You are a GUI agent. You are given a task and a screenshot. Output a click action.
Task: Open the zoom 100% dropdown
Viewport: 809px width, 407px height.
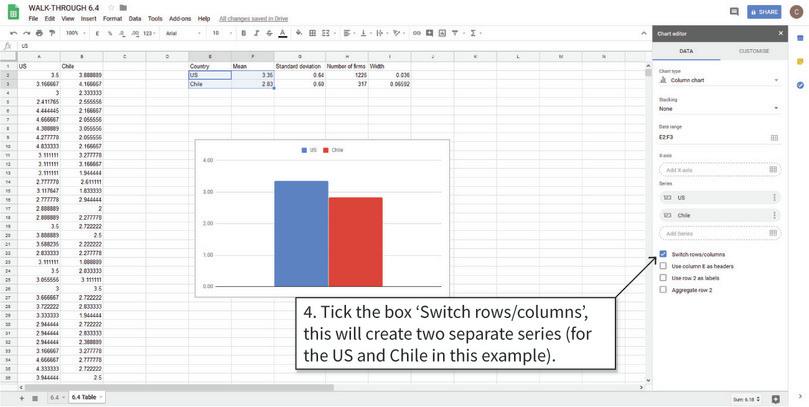tap(75, 33)
